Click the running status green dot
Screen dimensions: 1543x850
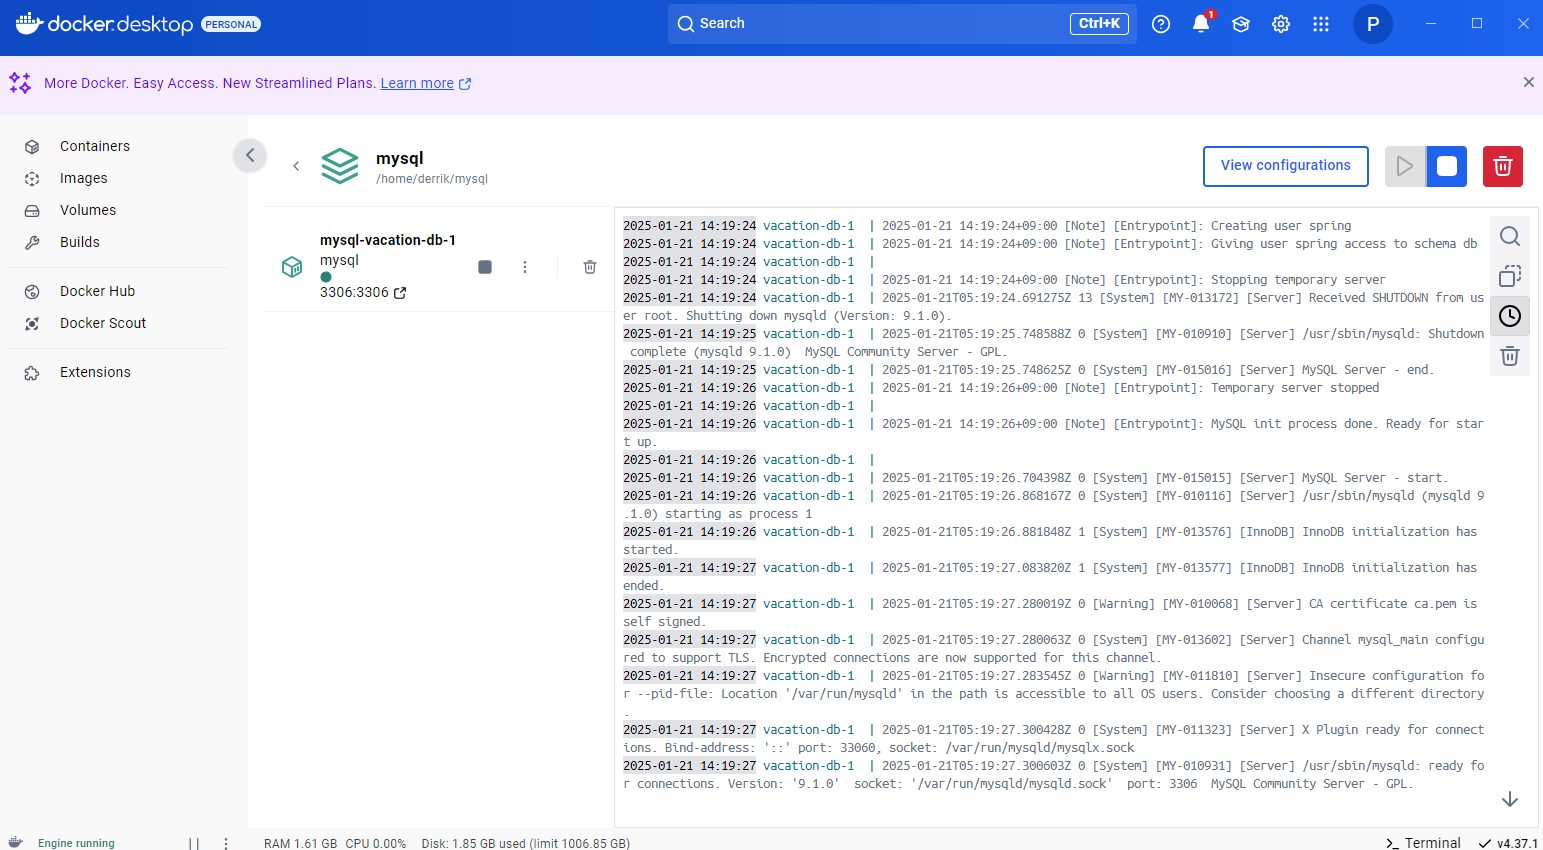pyautogui.click(x=326, y=277)
